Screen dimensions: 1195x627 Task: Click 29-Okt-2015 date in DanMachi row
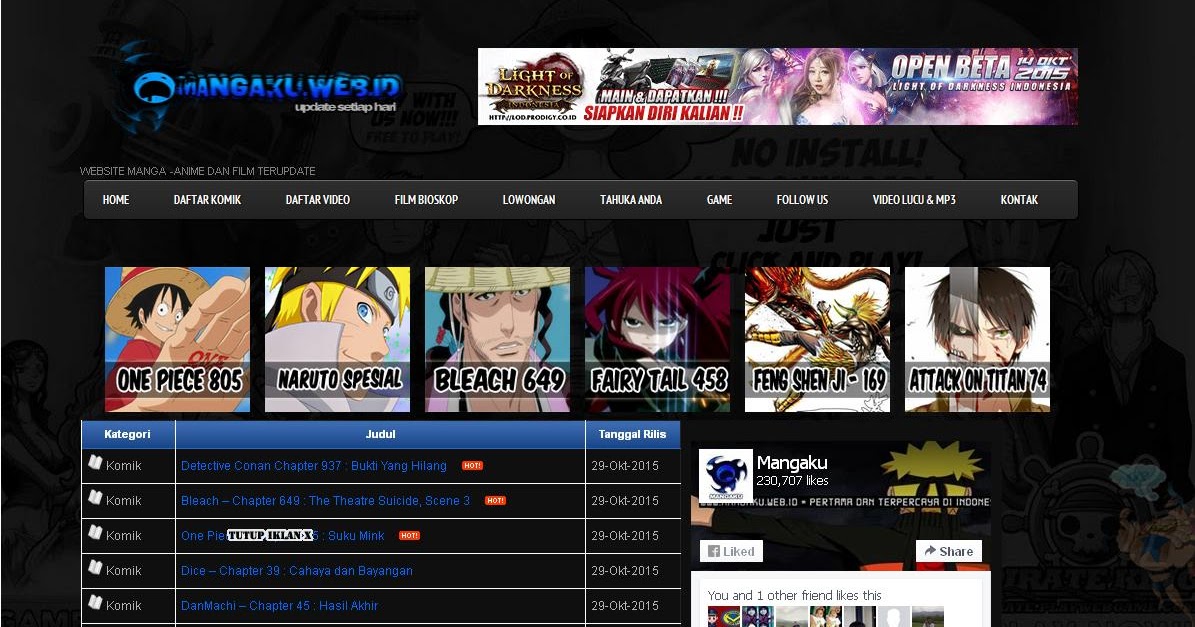[x=625, y=606]
